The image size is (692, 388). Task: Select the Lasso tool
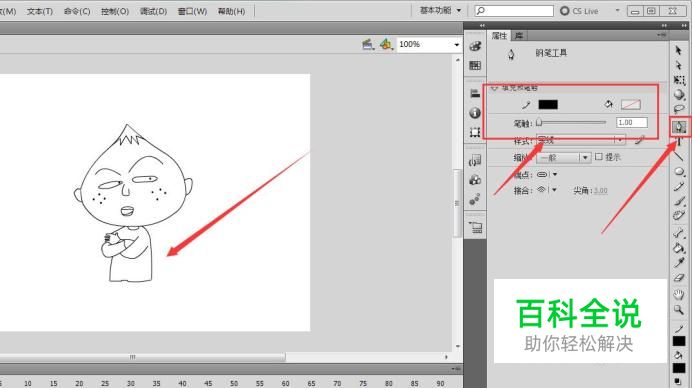(x=679, y=109)
